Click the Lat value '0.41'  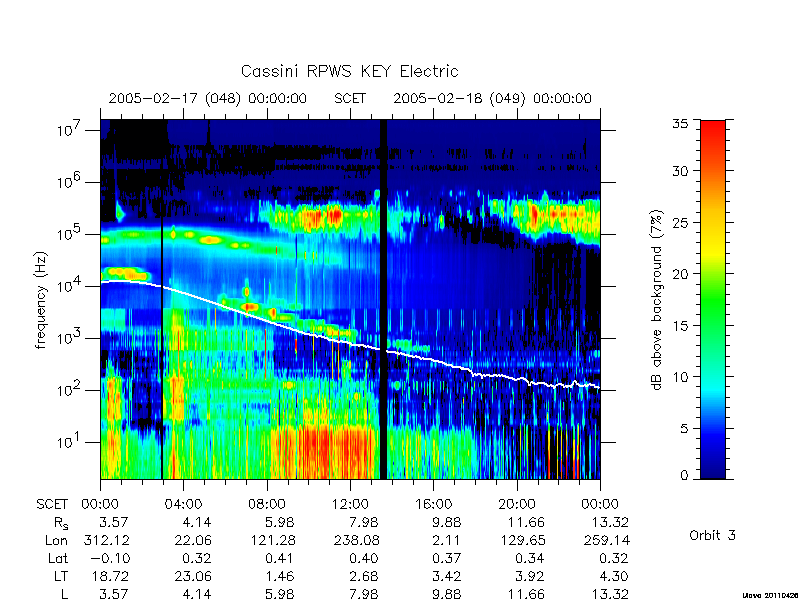pos(280,558)
